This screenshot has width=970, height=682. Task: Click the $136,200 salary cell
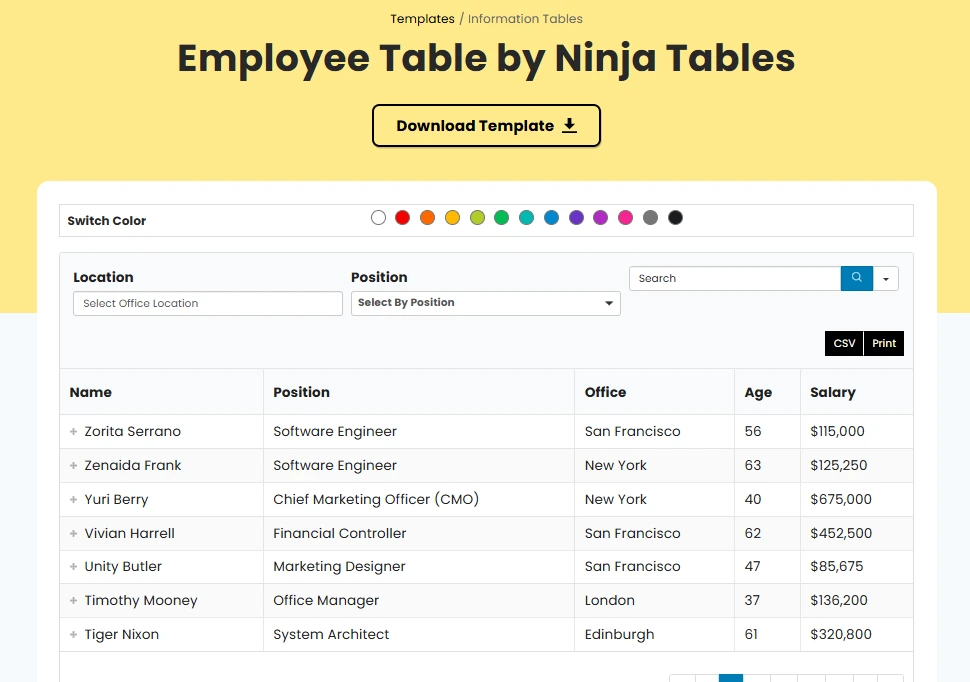tap(857, 600)
